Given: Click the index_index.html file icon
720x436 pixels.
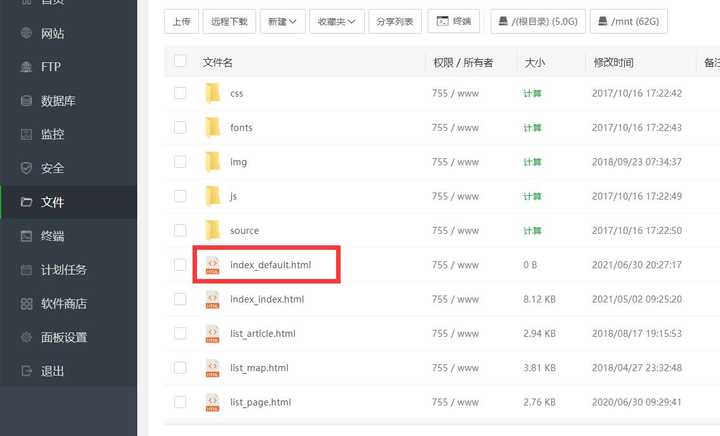Looking at the screenshot, I should tap(213, 299).
